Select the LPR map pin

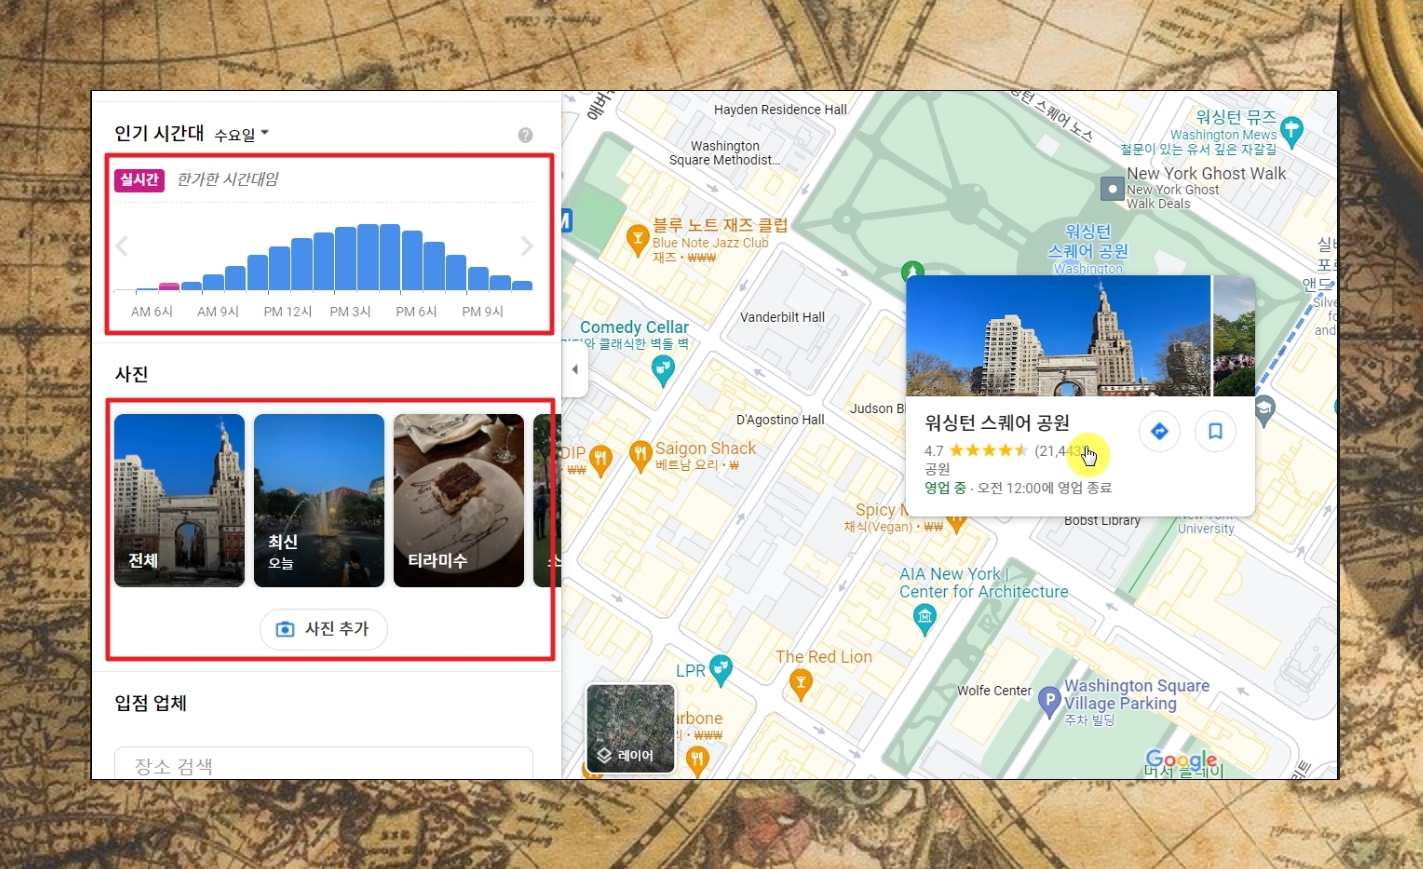point(720,669)
